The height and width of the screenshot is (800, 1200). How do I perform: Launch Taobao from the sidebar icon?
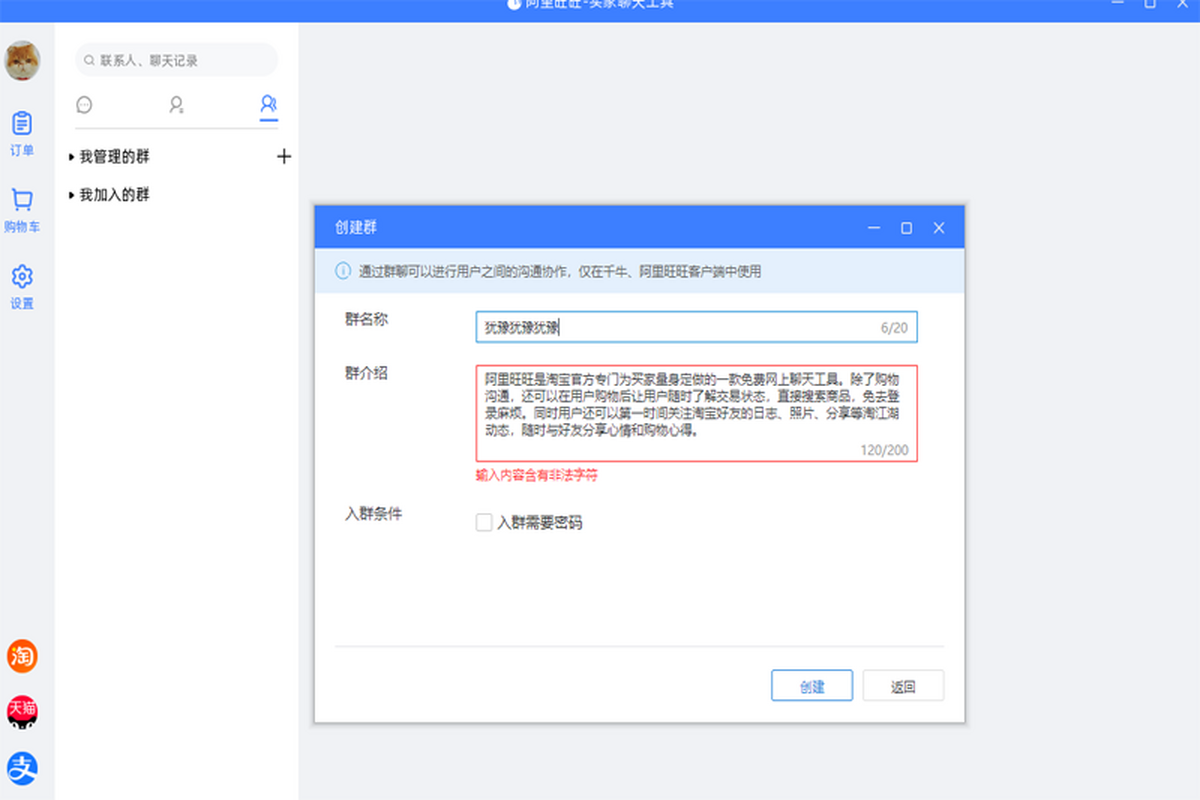[22, 656]
